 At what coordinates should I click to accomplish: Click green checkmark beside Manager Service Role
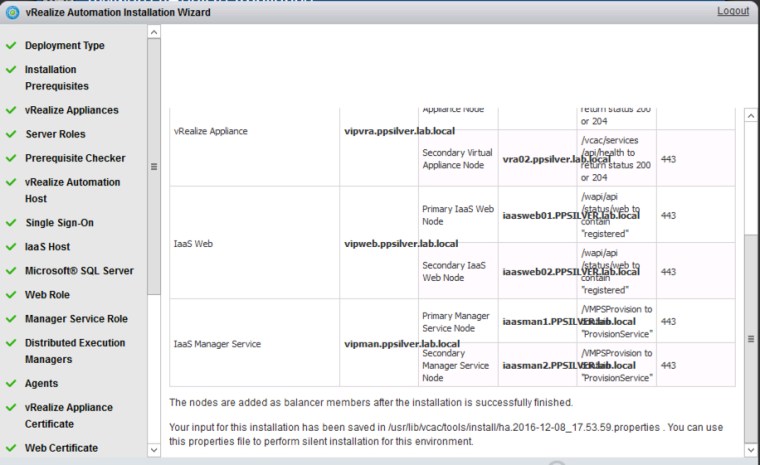coord(11,319)
